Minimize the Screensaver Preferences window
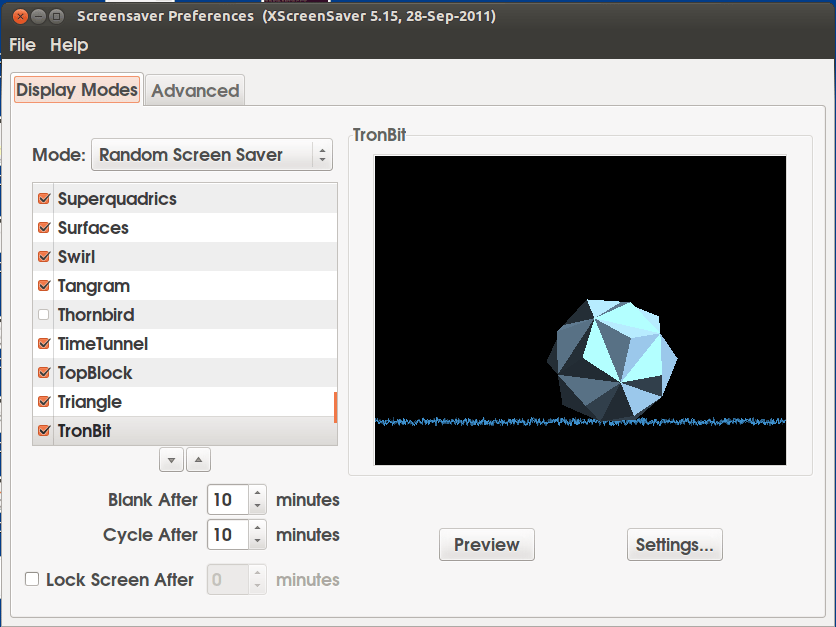The width and height of the screenshot is (836, 627). [x=37, y=16]
